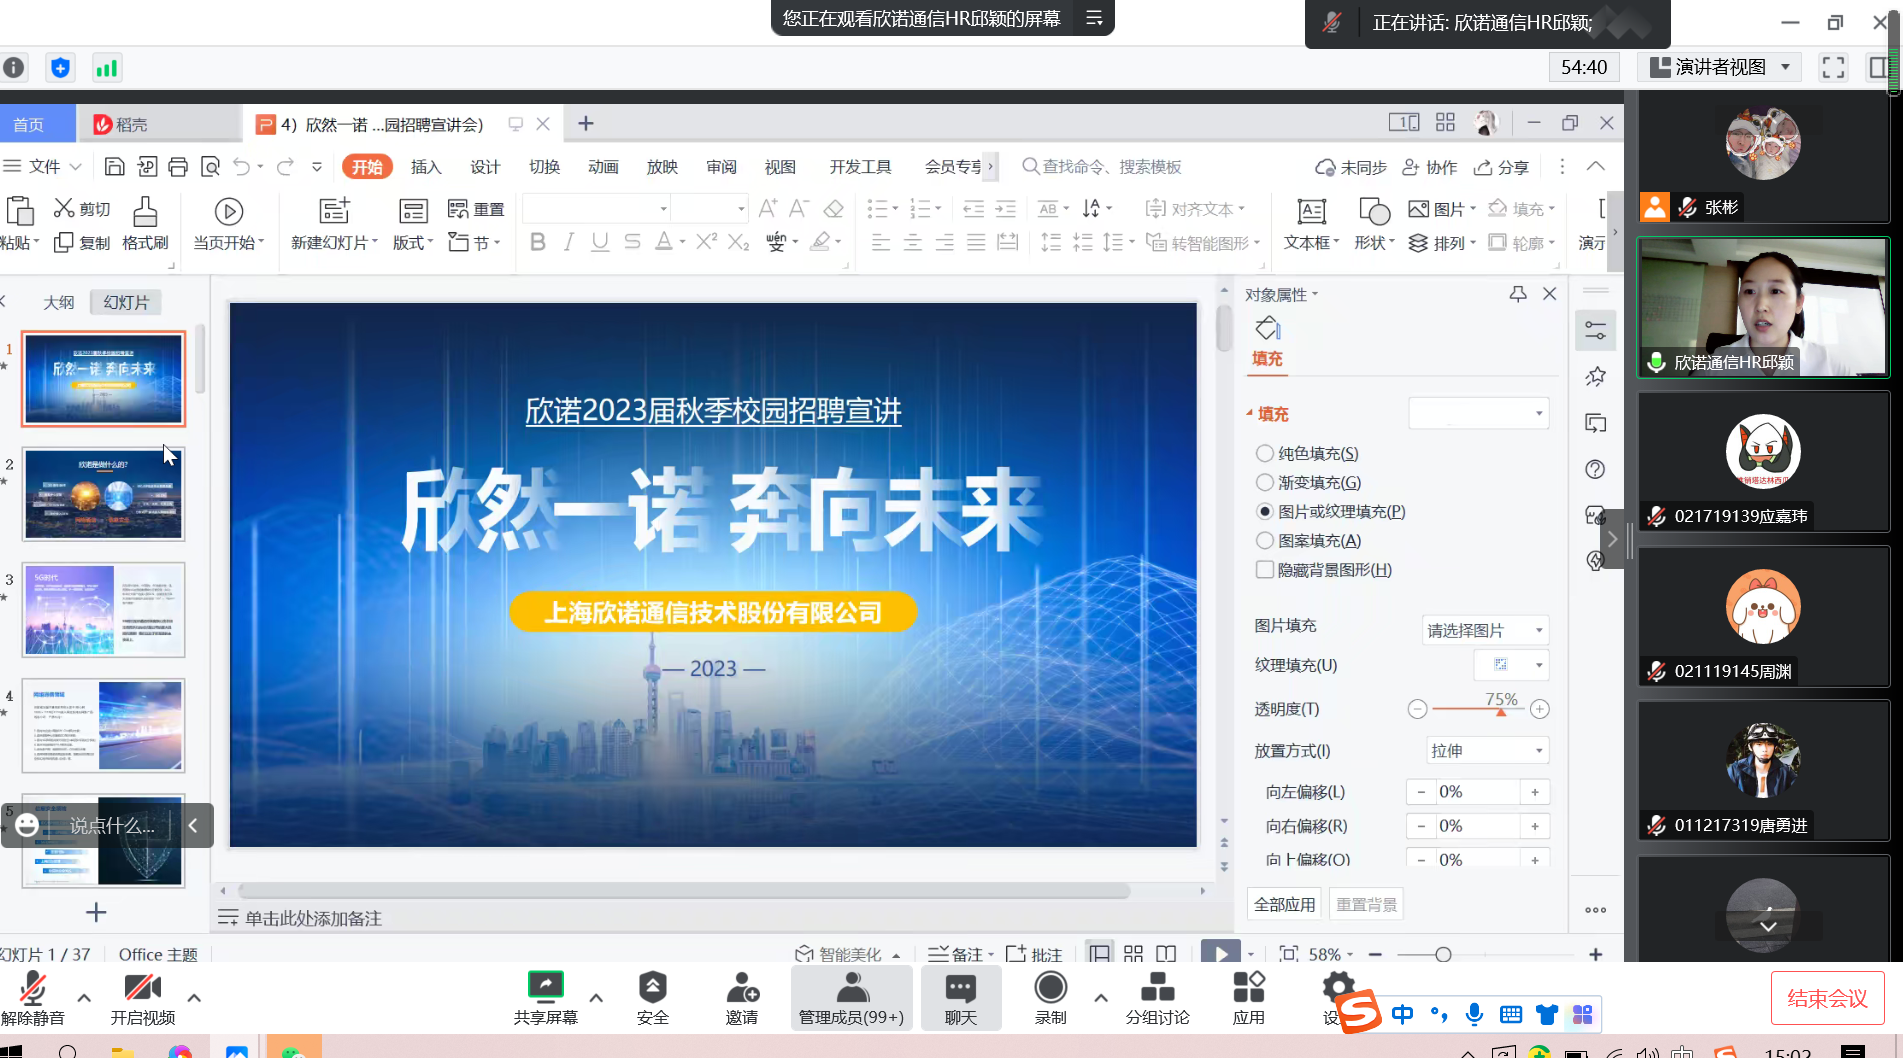The image size is (1903, 1058).
Task: Apply Underline formatting
Action: [x=600, y=242]
